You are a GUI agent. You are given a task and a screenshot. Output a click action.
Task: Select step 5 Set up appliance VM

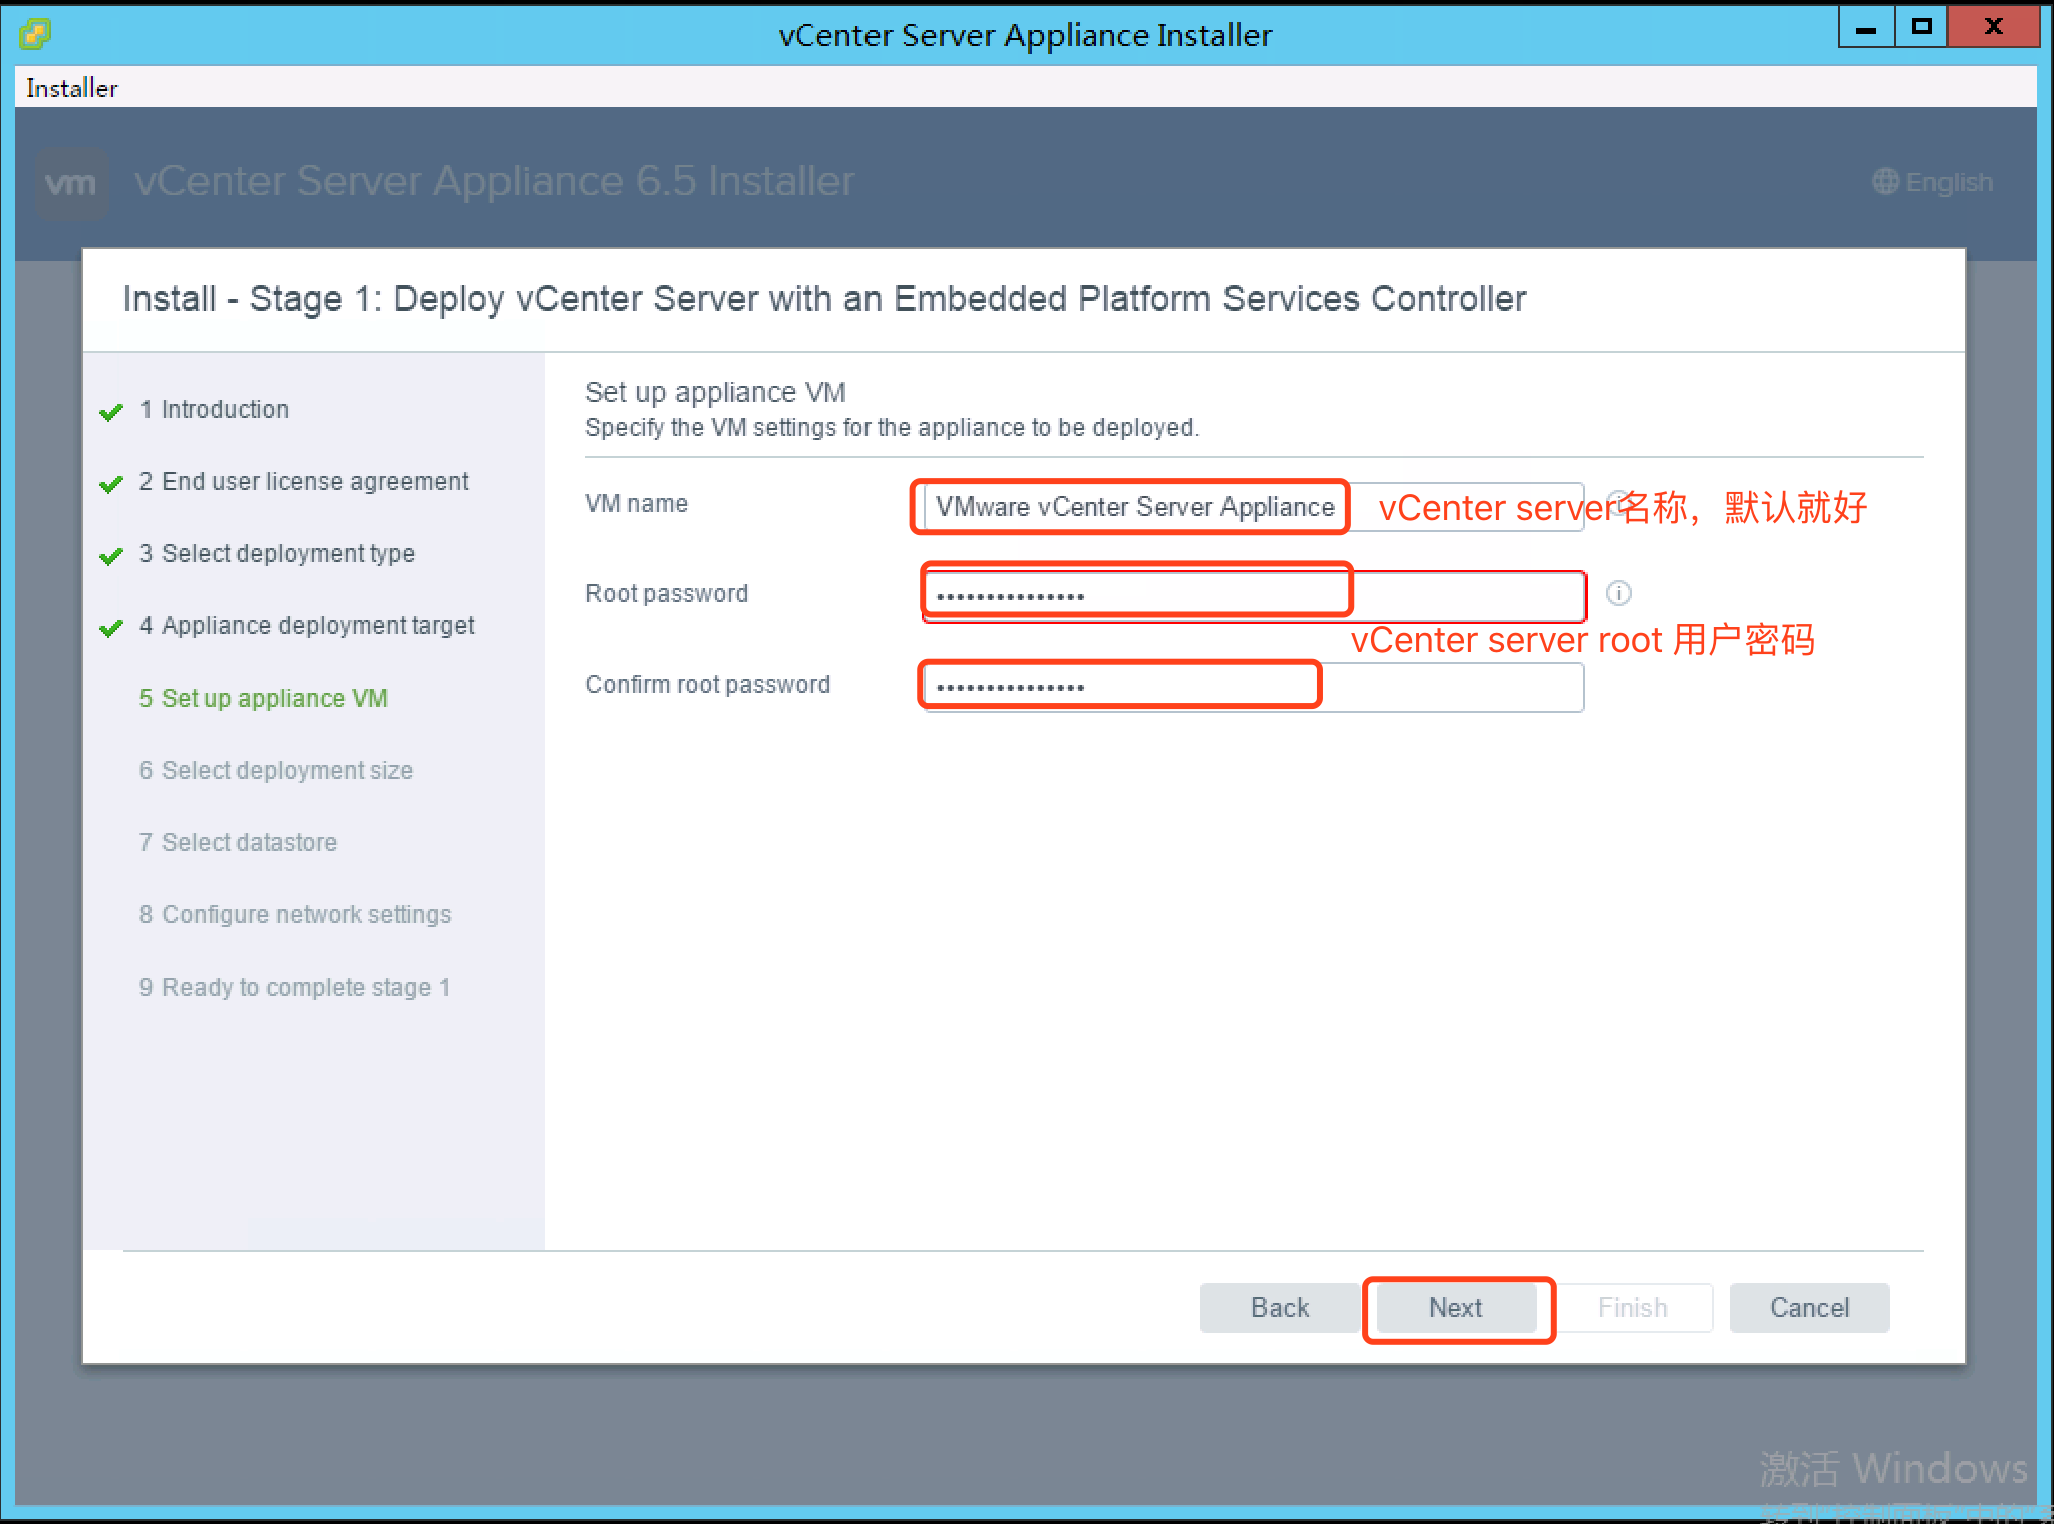click(x=263, y=698)
